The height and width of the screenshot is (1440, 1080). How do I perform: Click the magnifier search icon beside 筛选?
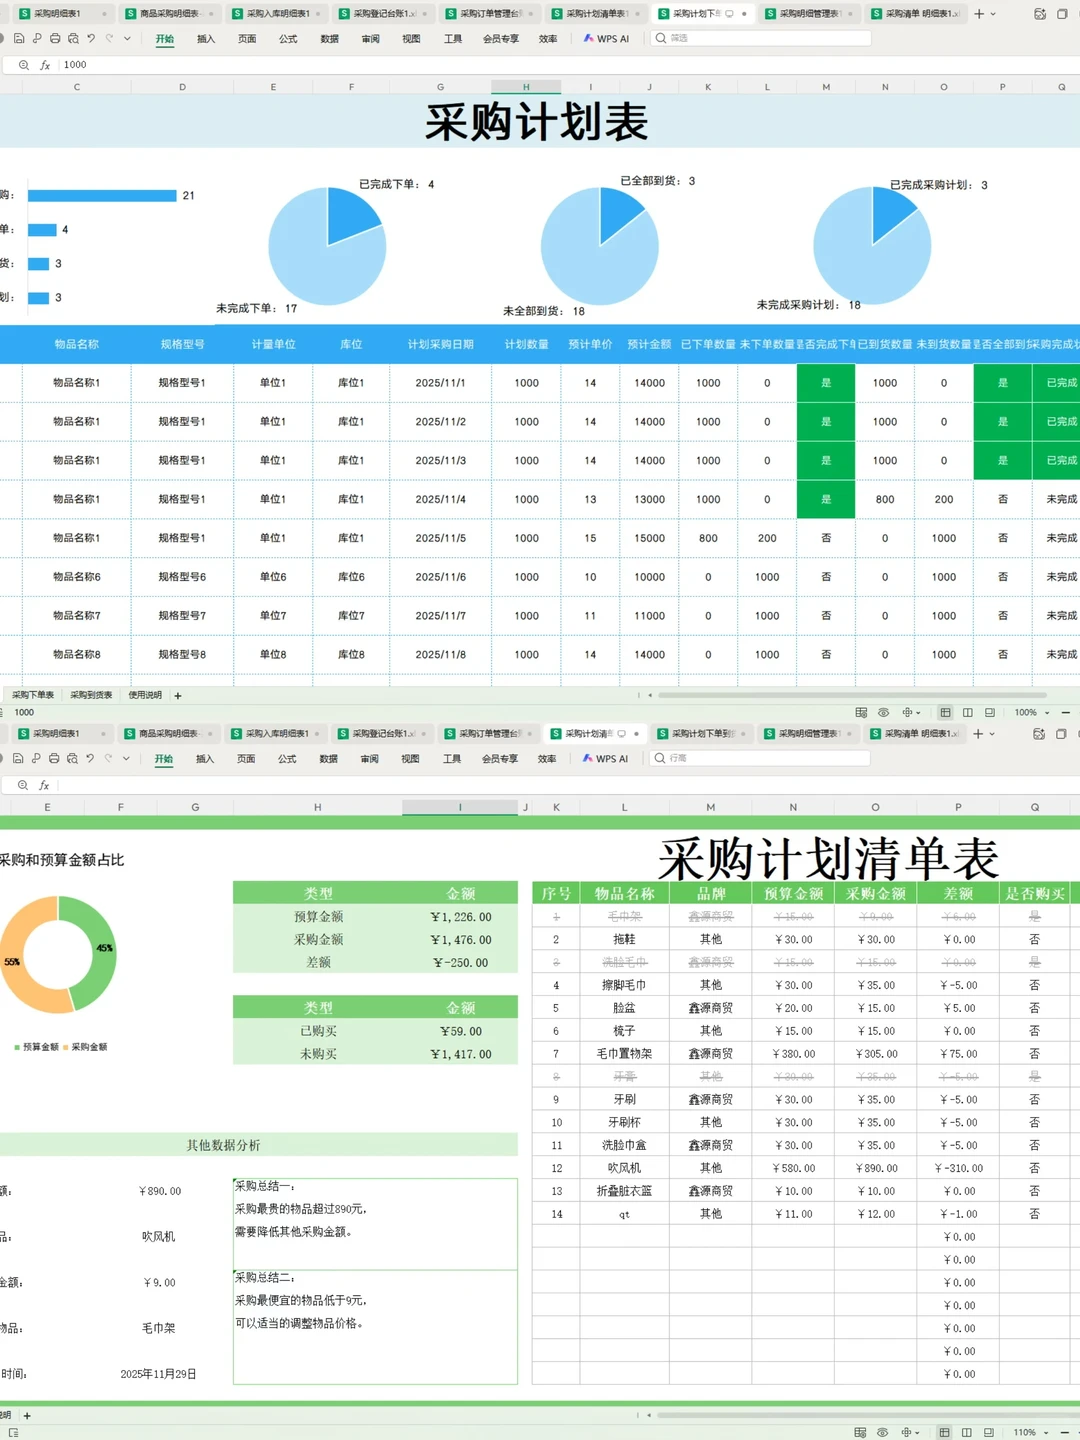(x=662, y=38)
